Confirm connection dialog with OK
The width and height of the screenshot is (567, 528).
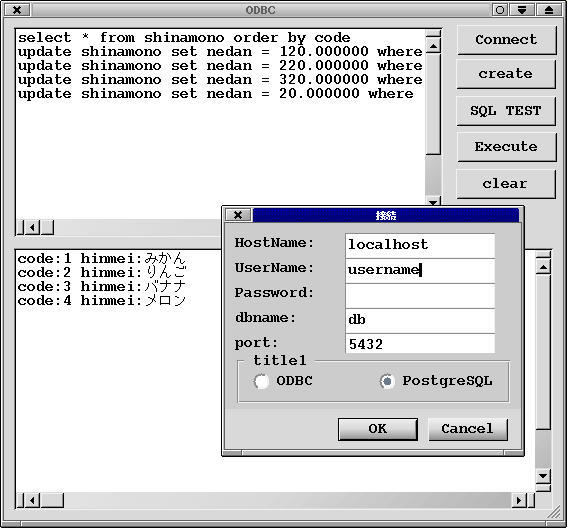[x=378, y=429]
